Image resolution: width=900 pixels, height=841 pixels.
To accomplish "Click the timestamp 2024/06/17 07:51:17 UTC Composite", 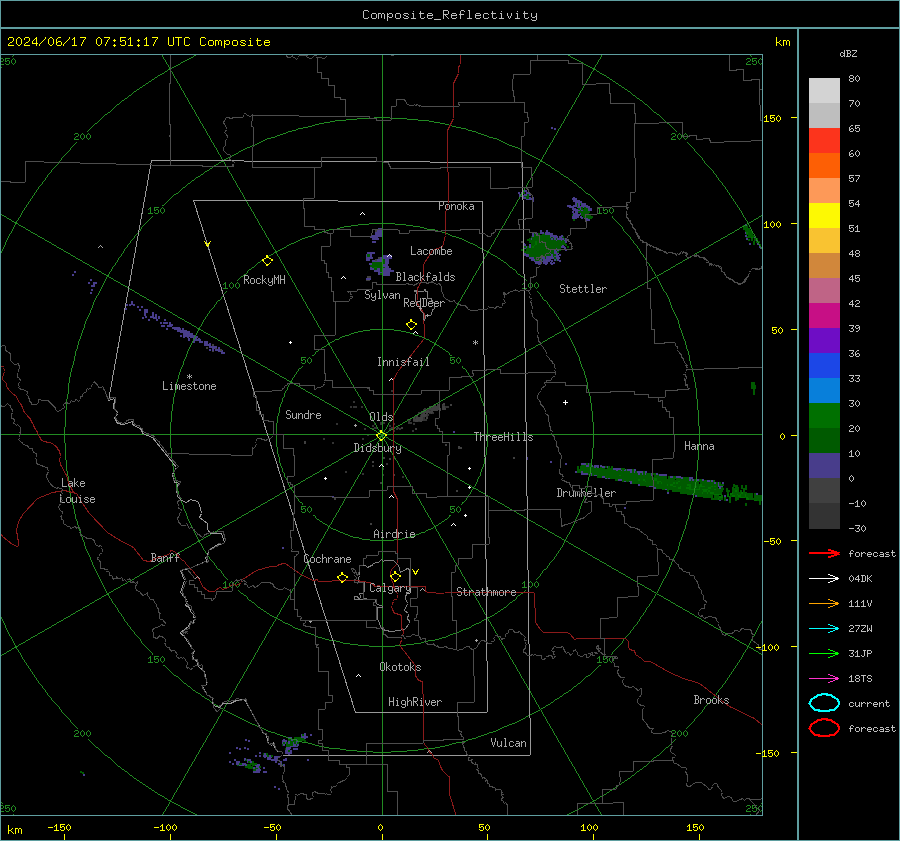I will click(x=138, y=42).
